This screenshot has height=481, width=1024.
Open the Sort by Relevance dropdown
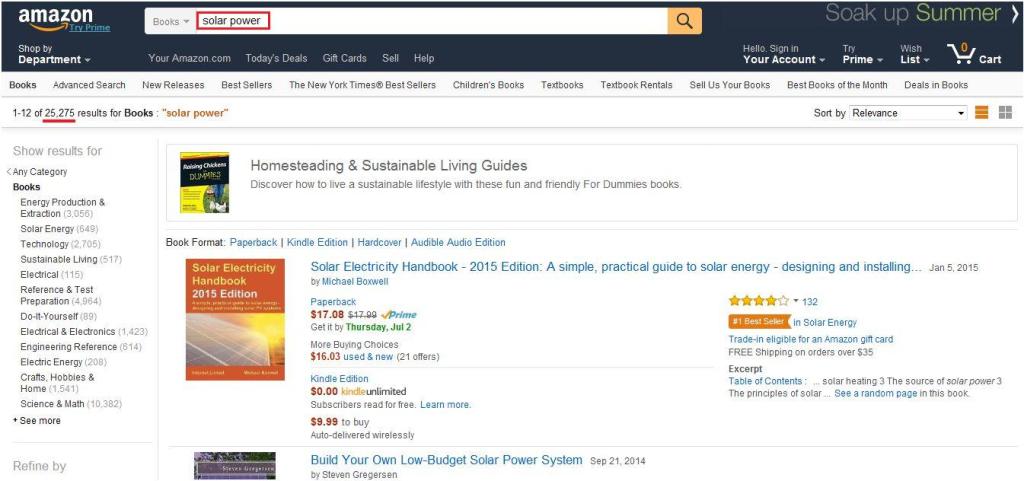click(x=908, y=113)
